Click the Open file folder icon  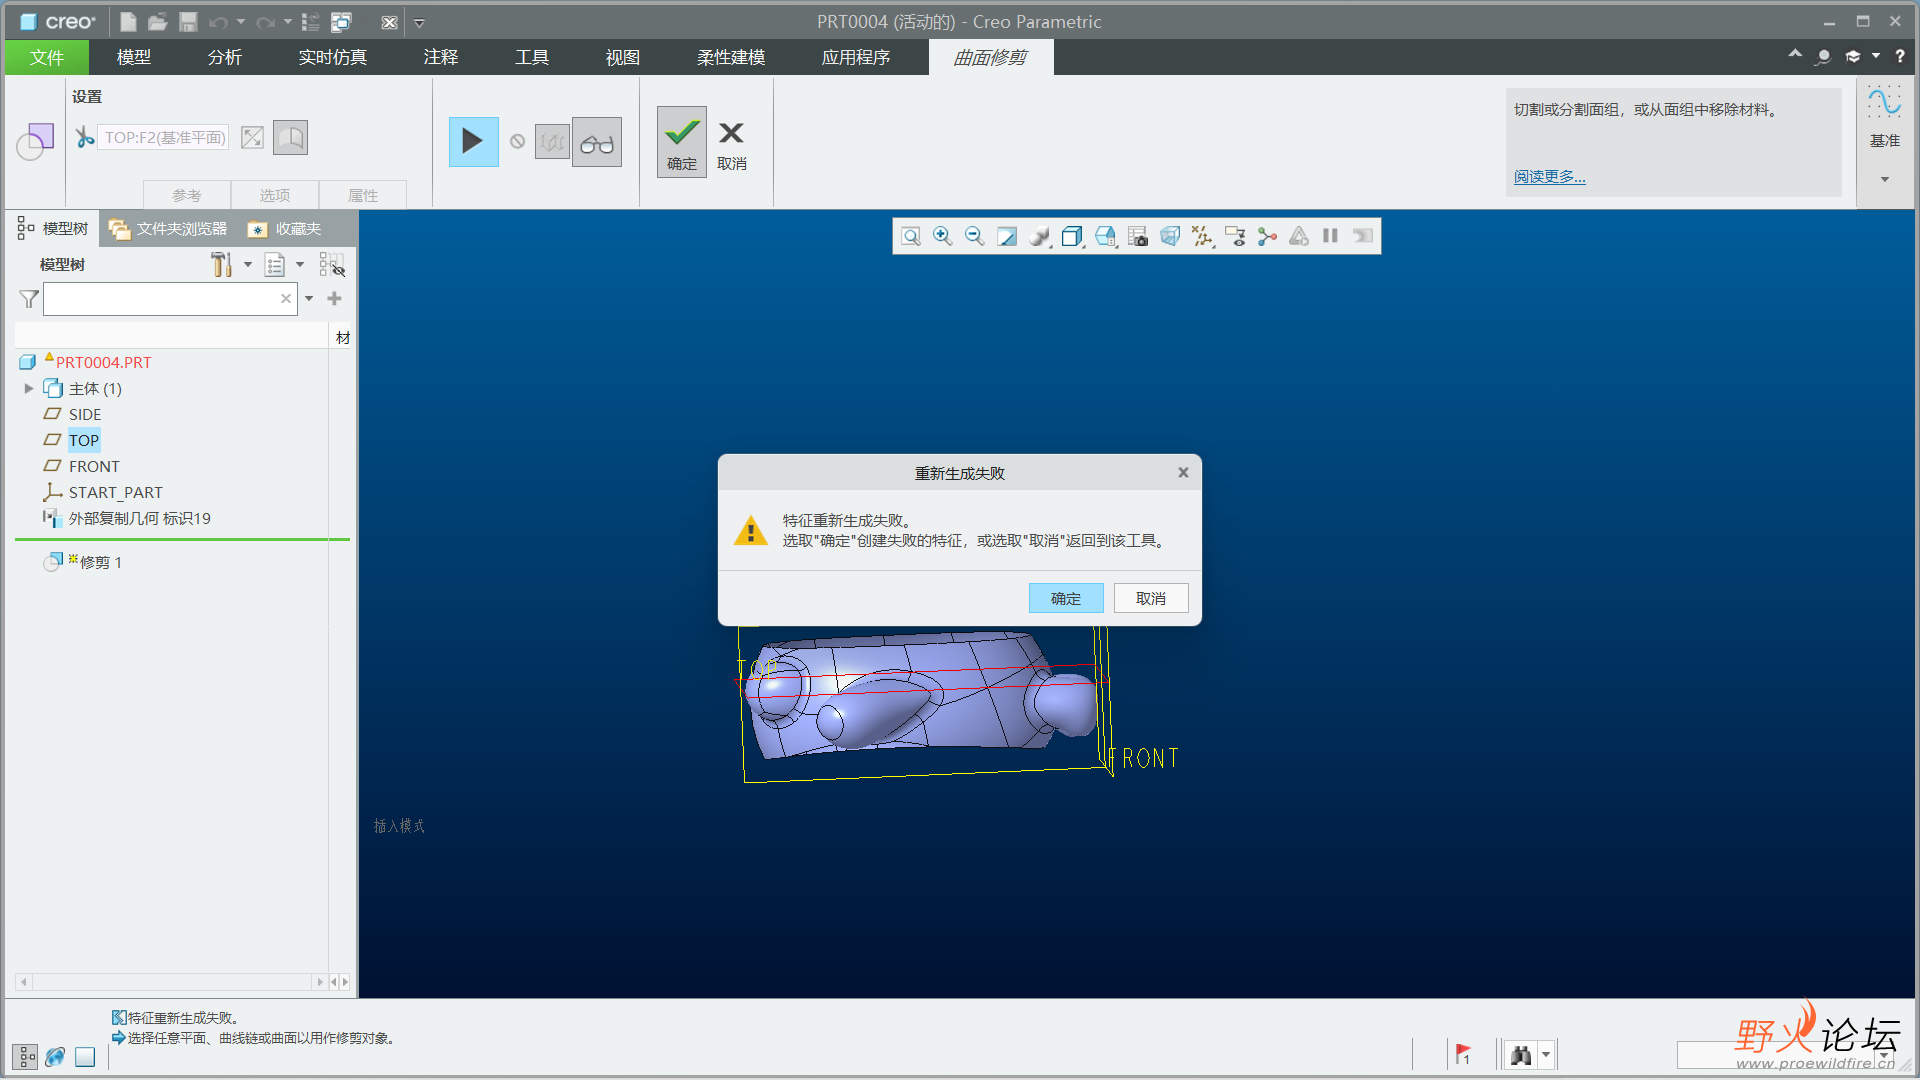[x=158, y=22]
